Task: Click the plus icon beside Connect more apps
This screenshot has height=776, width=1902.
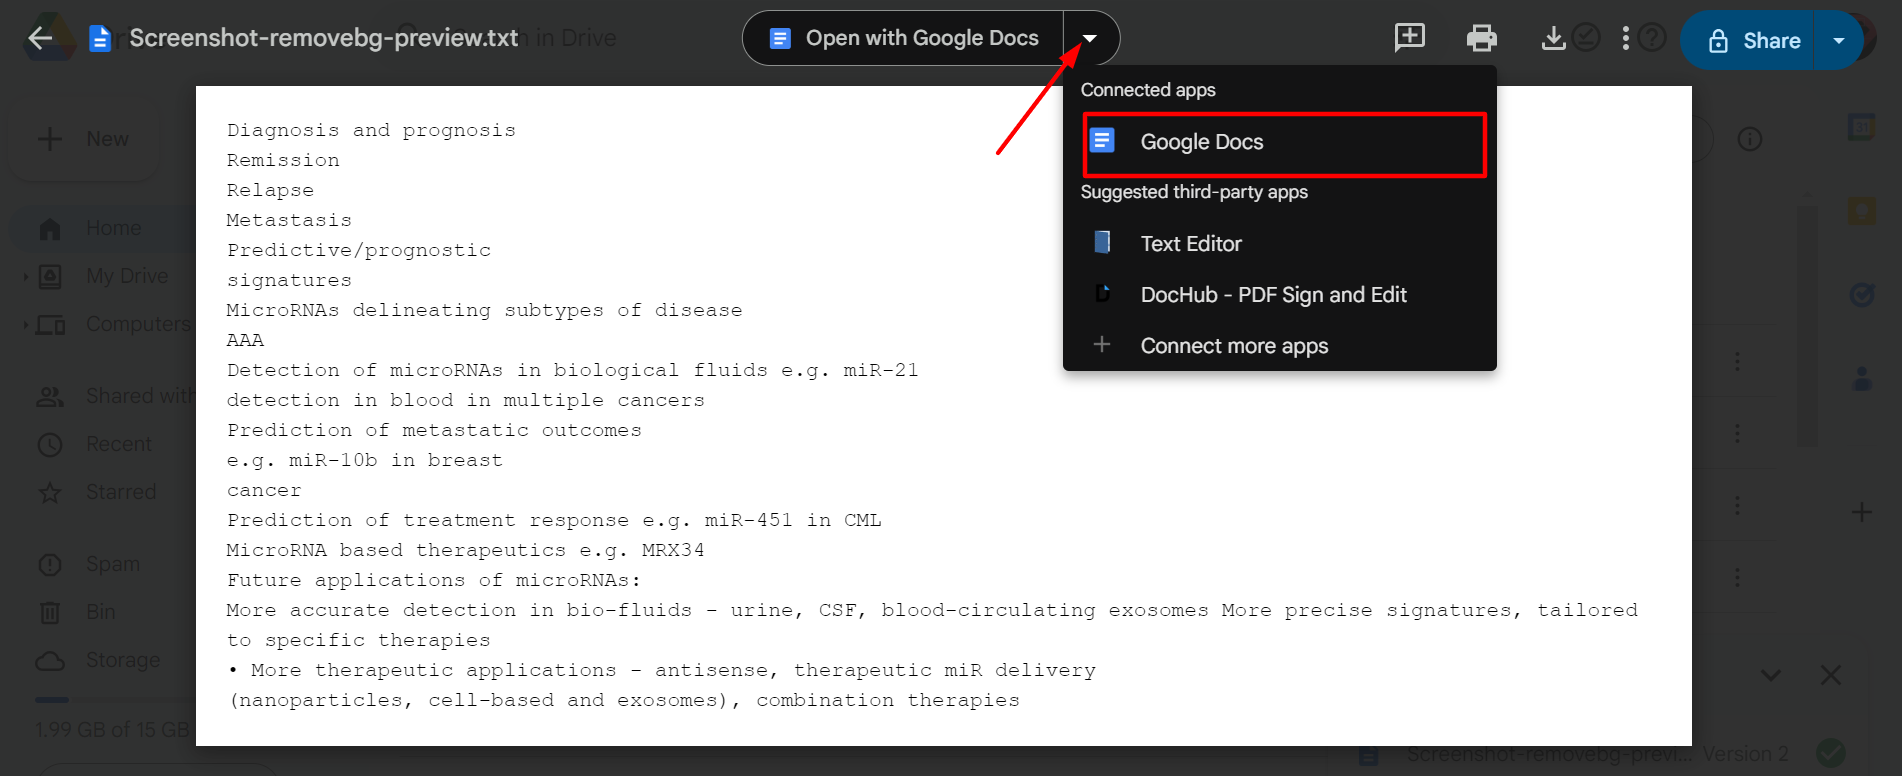Action: (1102, 344)
